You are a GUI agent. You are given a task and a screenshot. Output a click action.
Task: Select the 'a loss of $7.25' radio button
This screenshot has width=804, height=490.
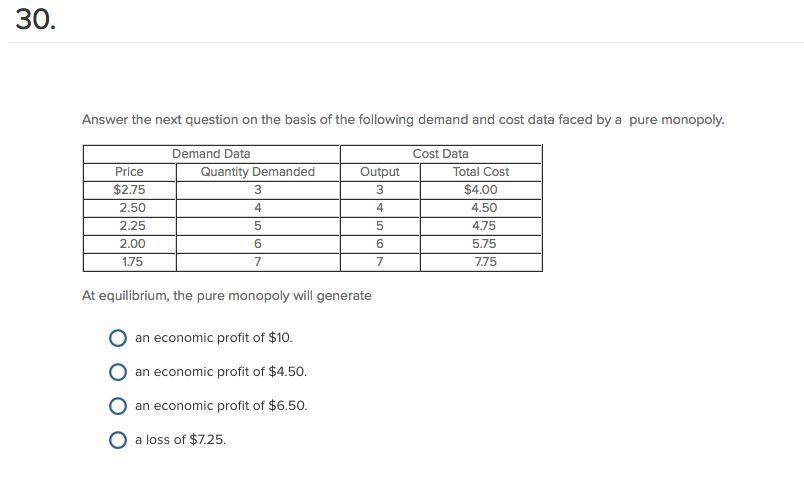pos(118,440)
